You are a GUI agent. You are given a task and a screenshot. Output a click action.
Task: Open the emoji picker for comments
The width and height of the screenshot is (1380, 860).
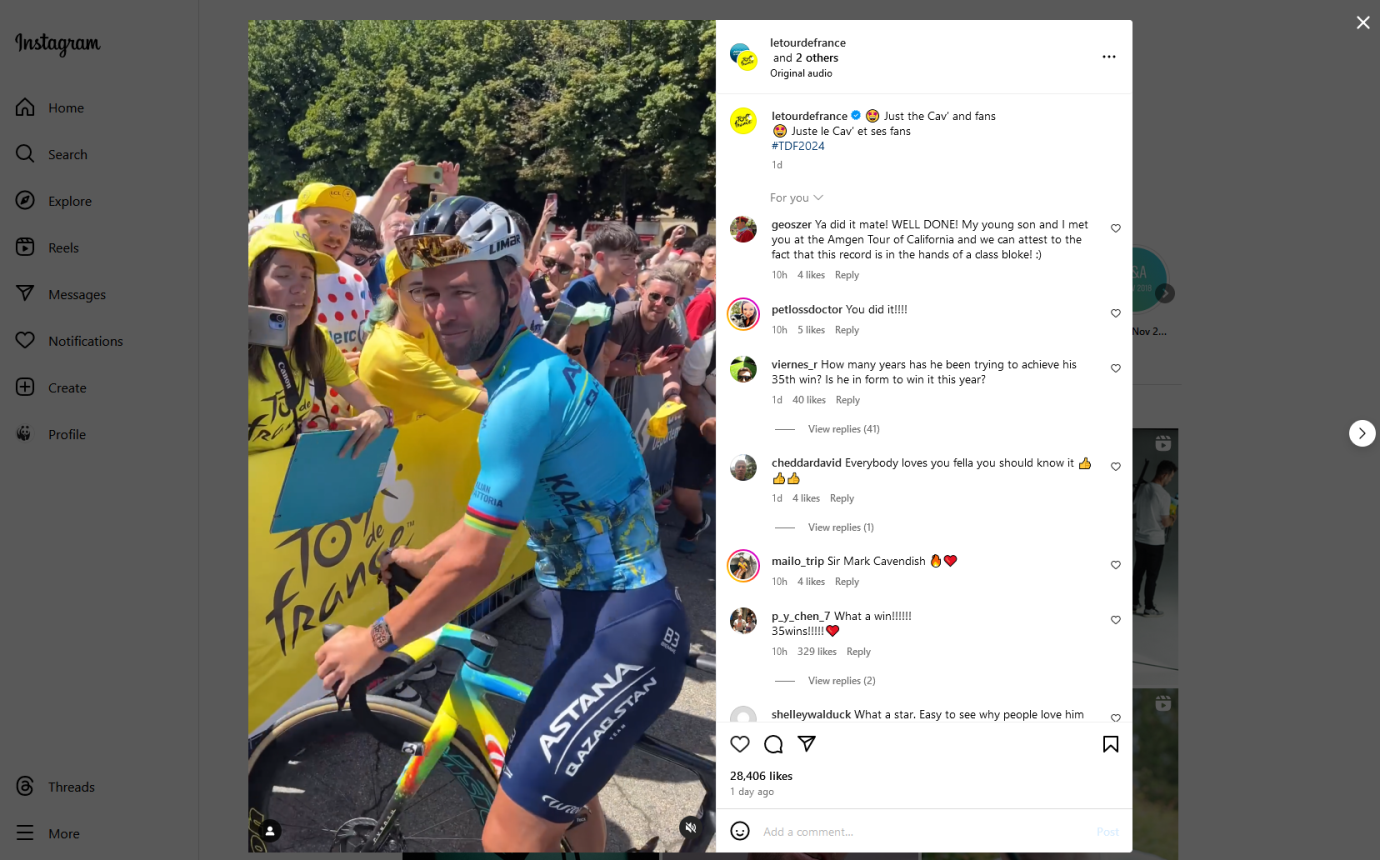740,831
